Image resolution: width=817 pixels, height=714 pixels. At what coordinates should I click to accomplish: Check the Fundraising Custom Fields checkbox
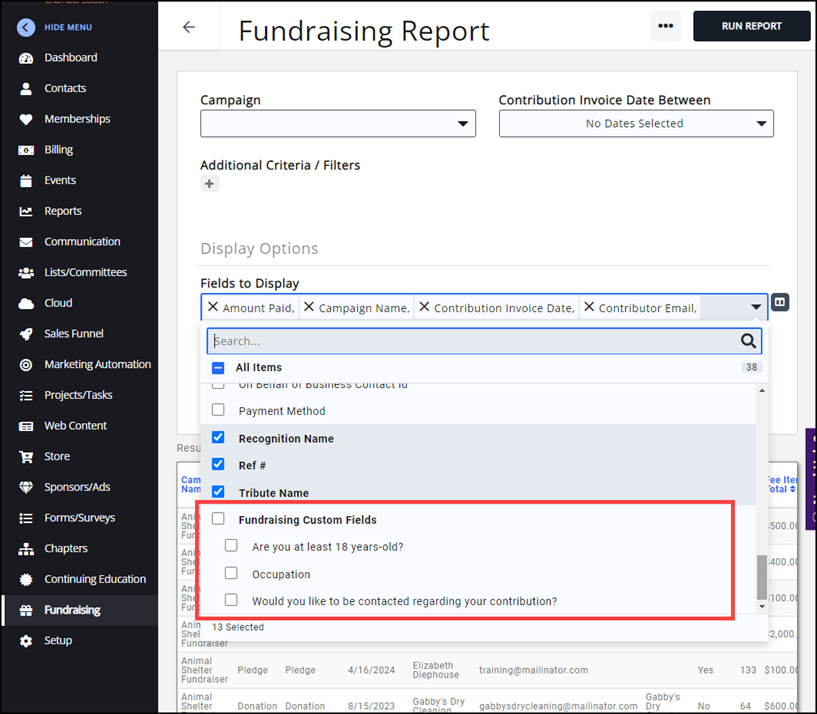pyautogui.click(x=218, y=519)
